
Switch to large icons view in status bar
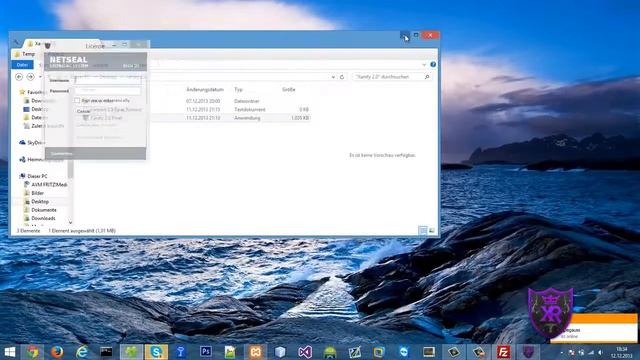(x=432, y=231)
